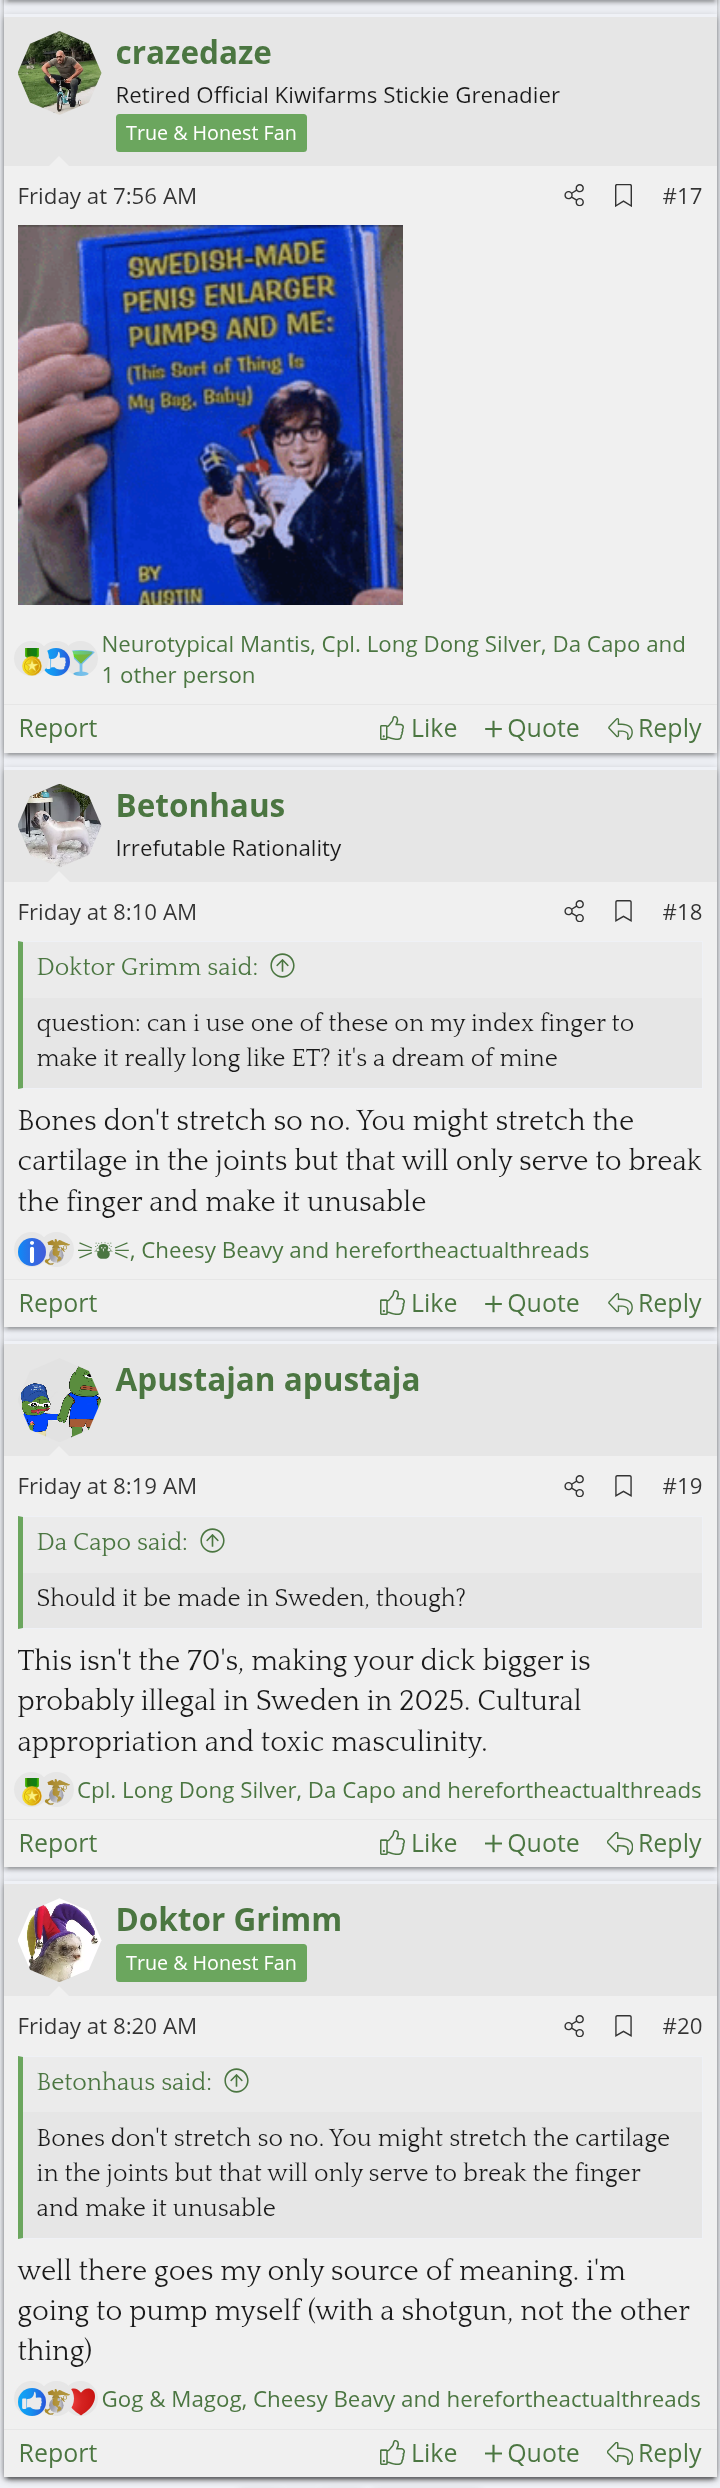Viewport: 720px width, 2488px height.
Task: Open permalink for post #20
Action: pyautogui.click(x=682, y=2026)
